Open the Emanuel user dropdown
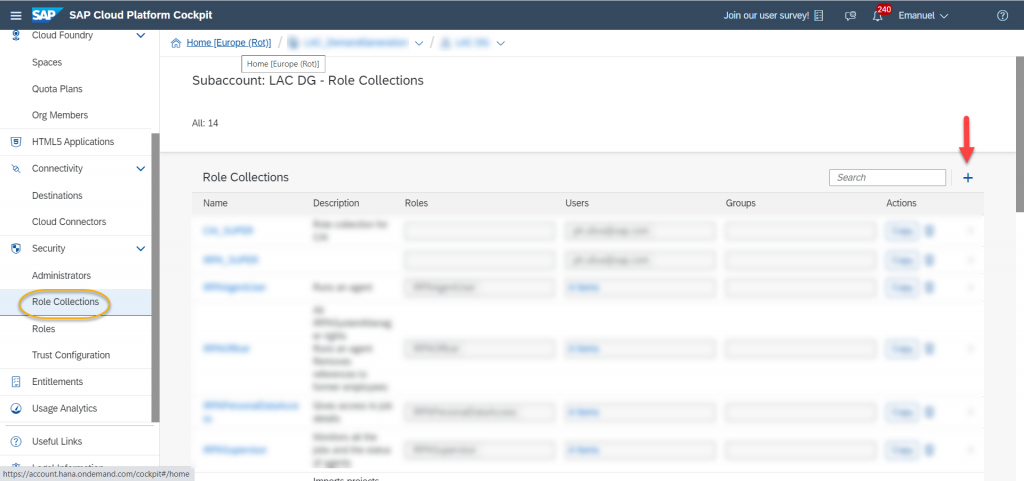1024x481 pixels. [923, 16]
